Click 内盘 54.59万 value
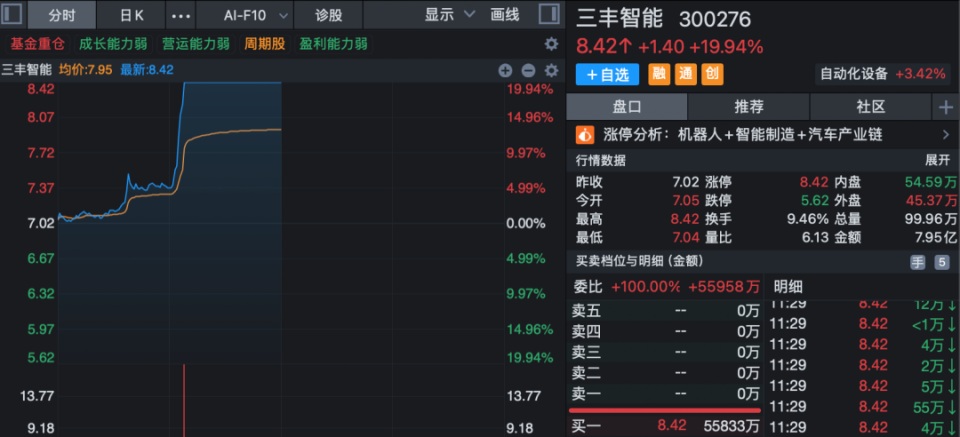Image resolution: width=960 pixels, height=437 pixels. (931, 182)
